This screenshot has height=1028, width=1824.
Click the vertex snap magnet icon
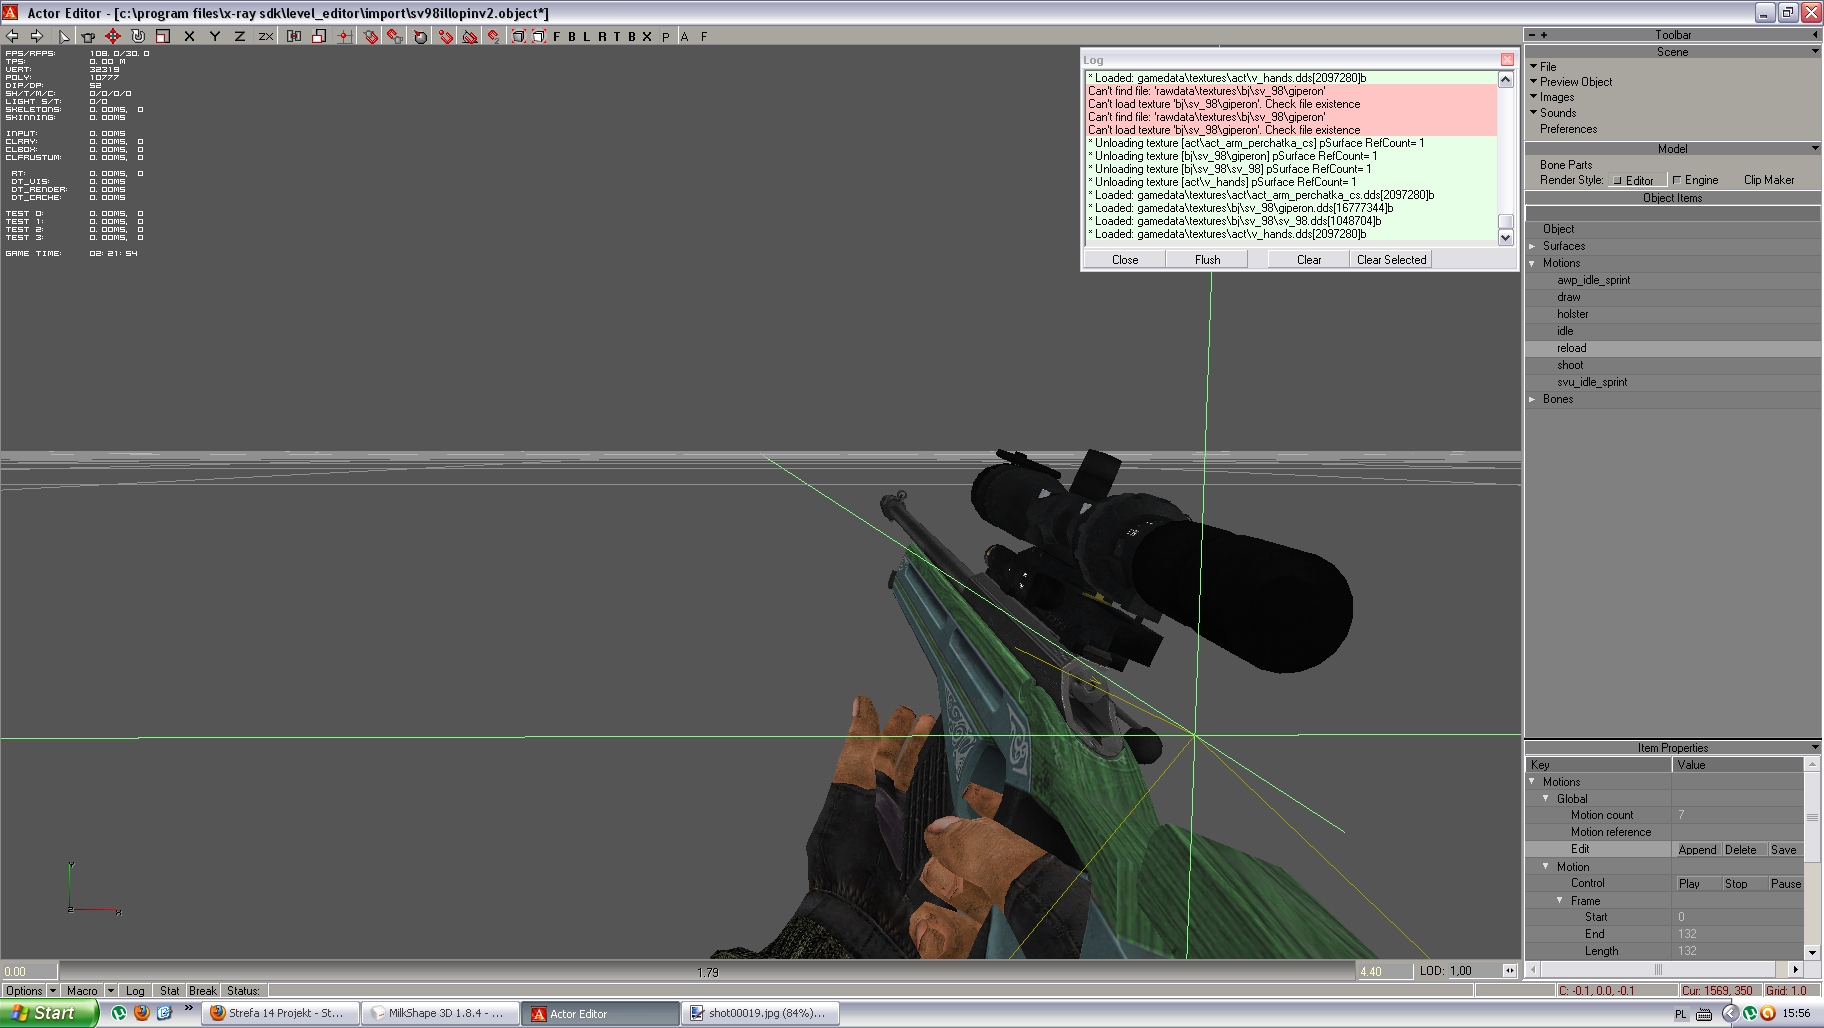446,36
